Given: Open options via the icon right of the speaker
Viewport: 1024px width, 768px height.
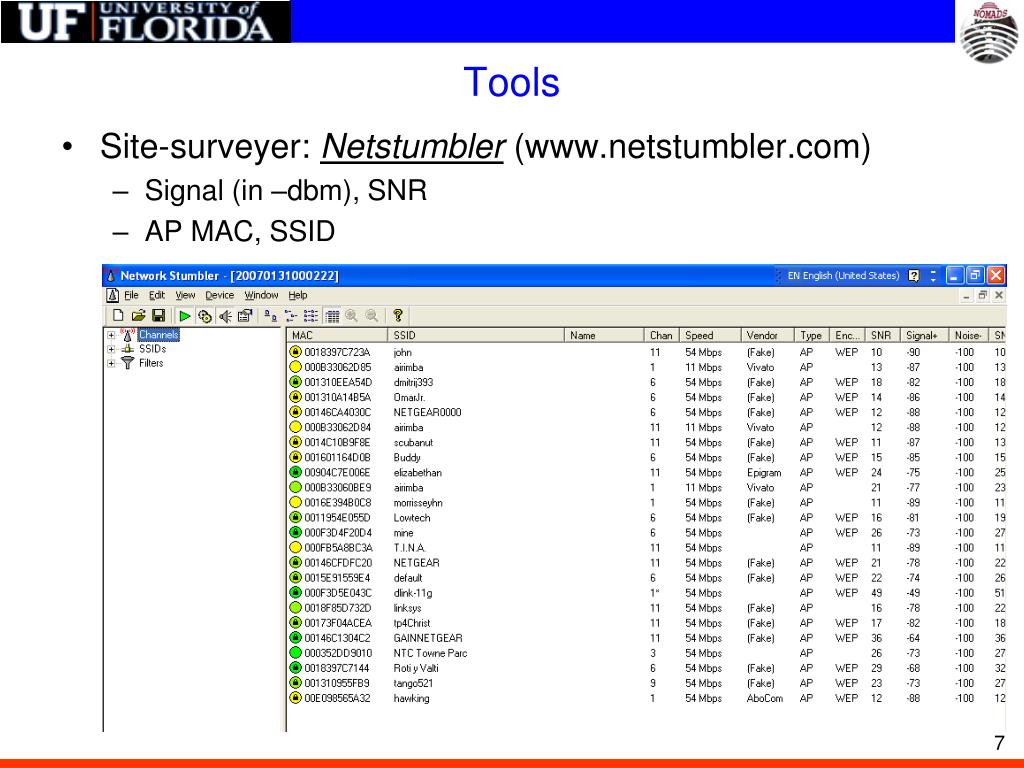Looking at the screenshot, I should coord(245,316).
